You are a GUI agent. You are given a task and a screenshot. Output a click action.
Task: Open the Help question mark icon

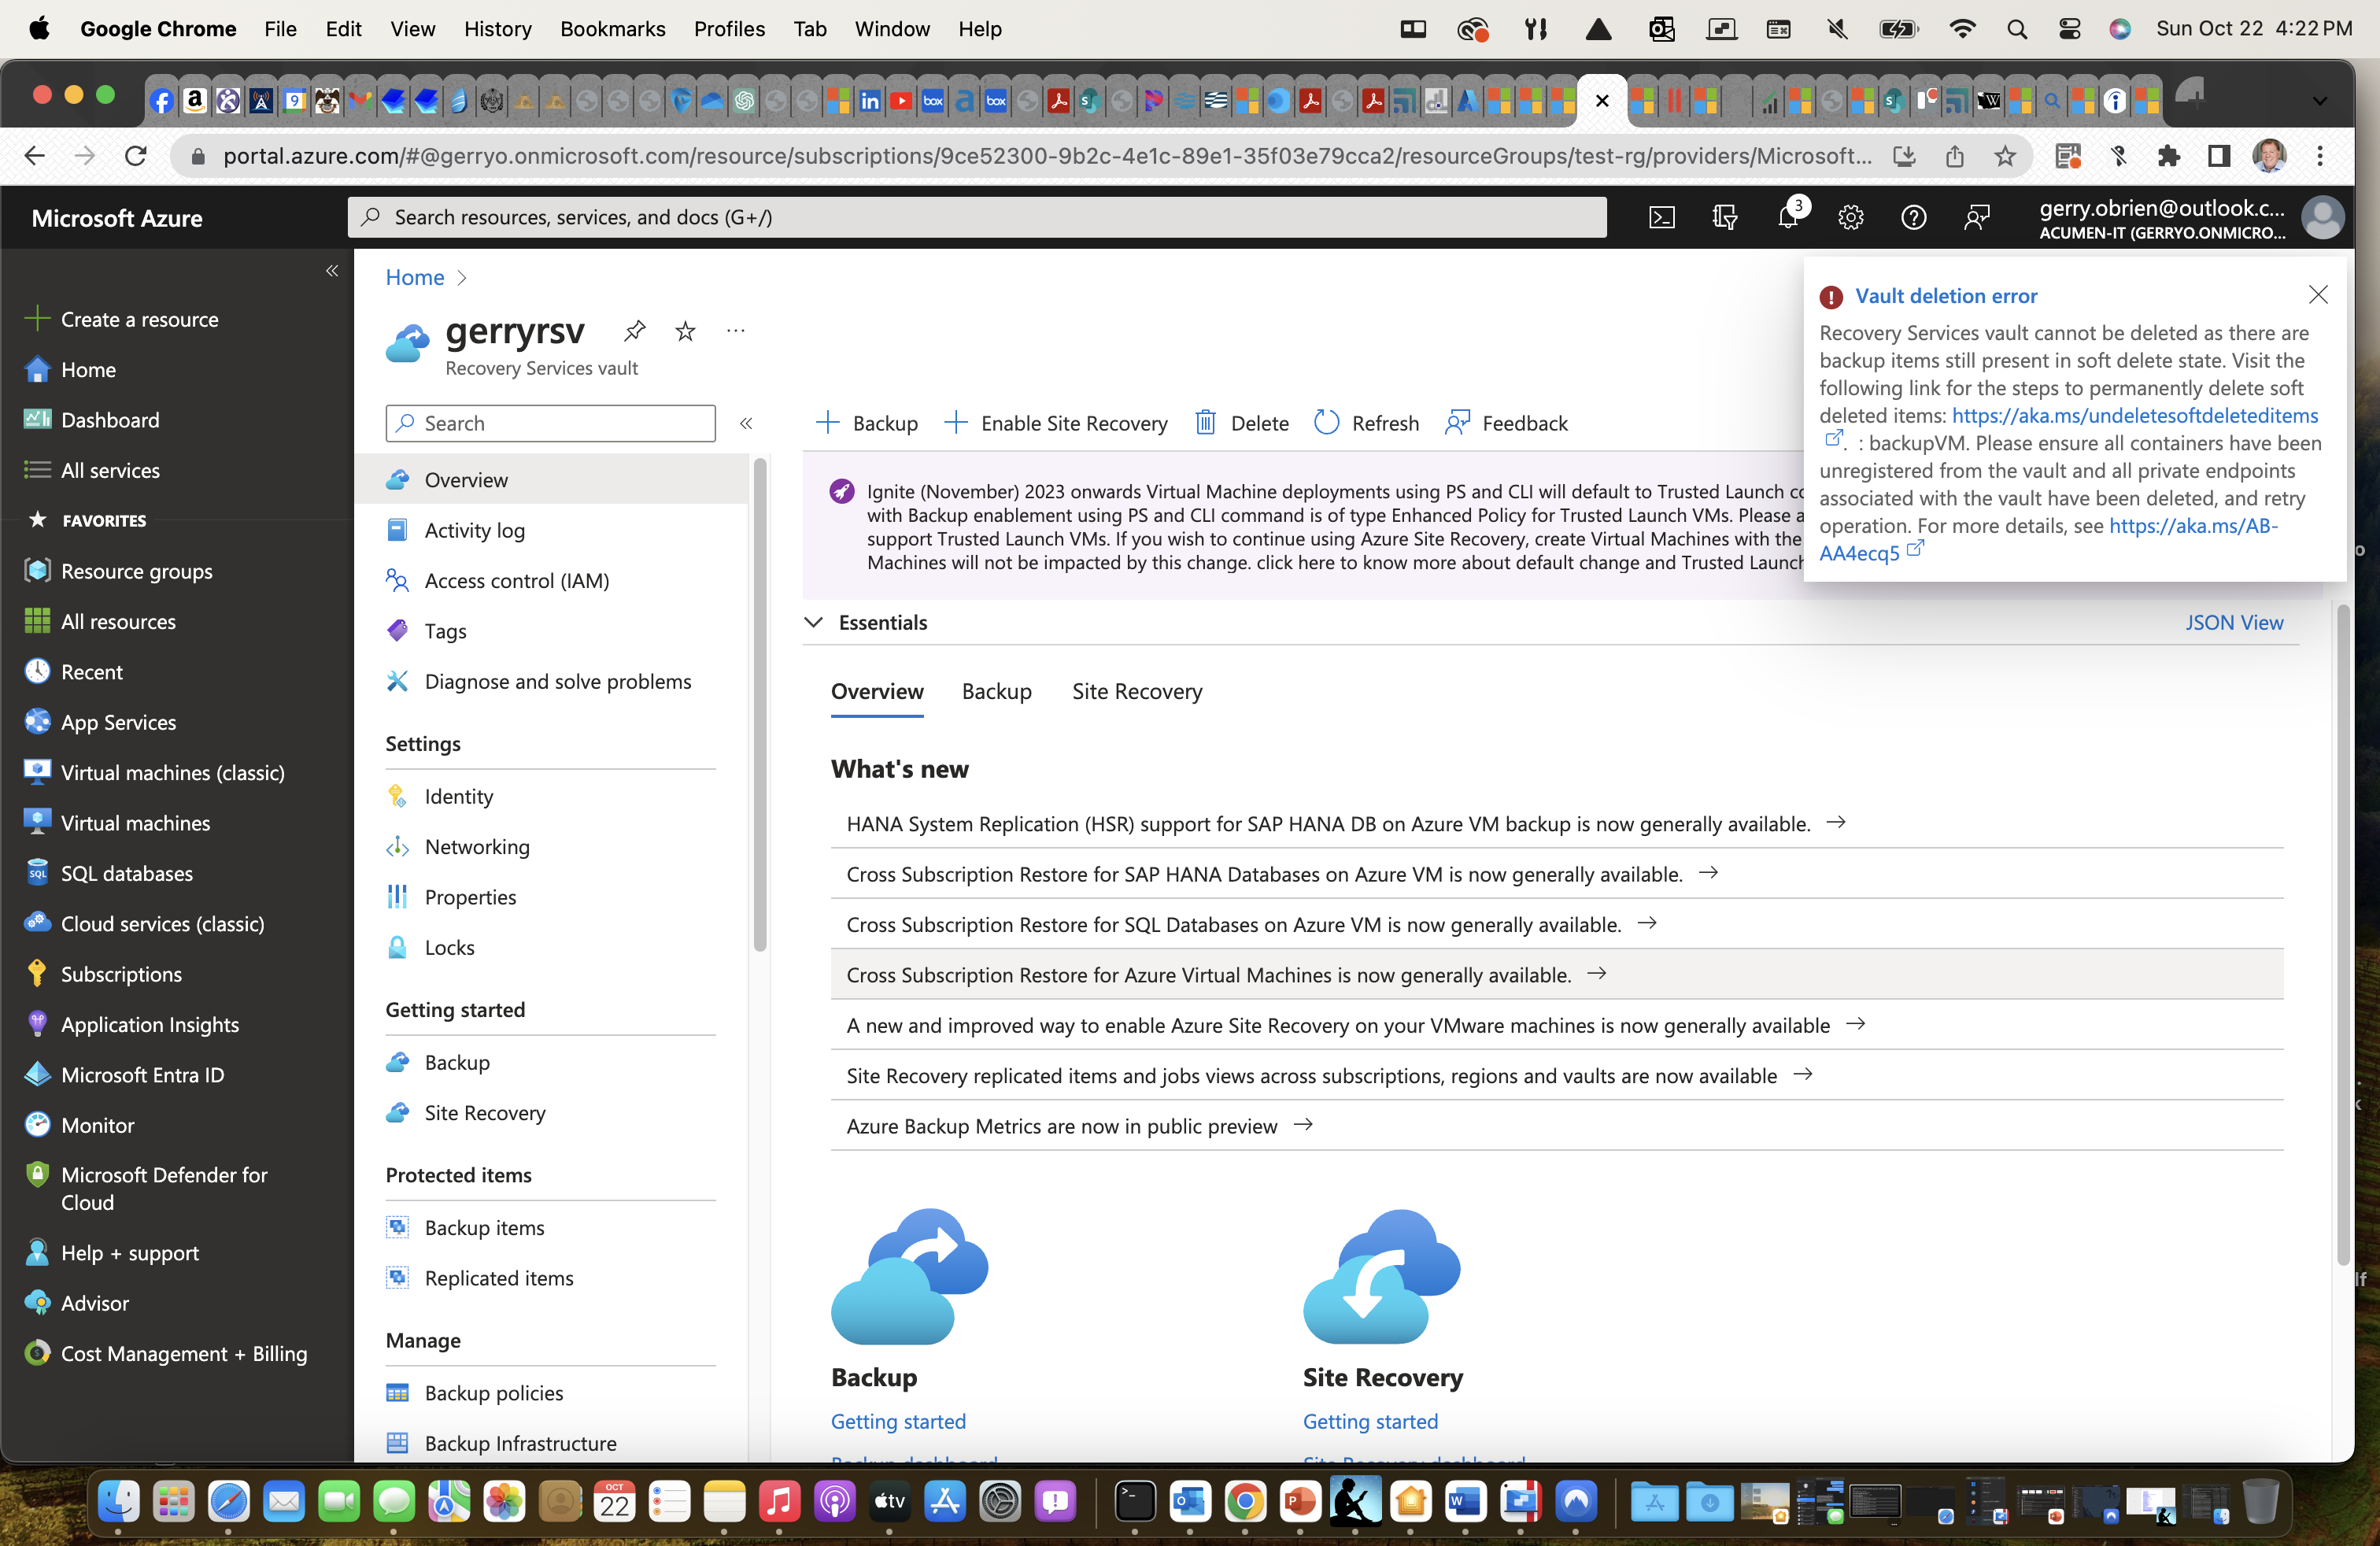[x=1913, y=217]
